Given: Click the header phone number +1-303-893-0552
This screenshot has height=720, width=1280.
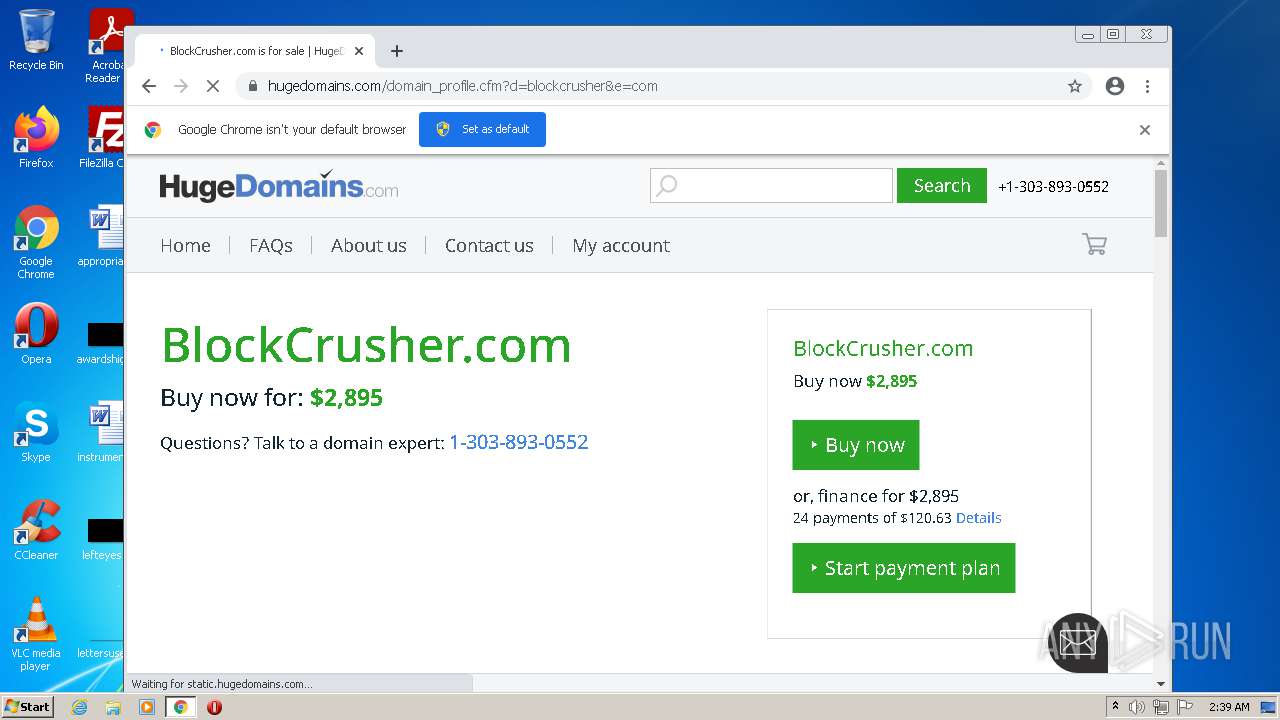Looking at the screenshot, I should pos(1054,186).
